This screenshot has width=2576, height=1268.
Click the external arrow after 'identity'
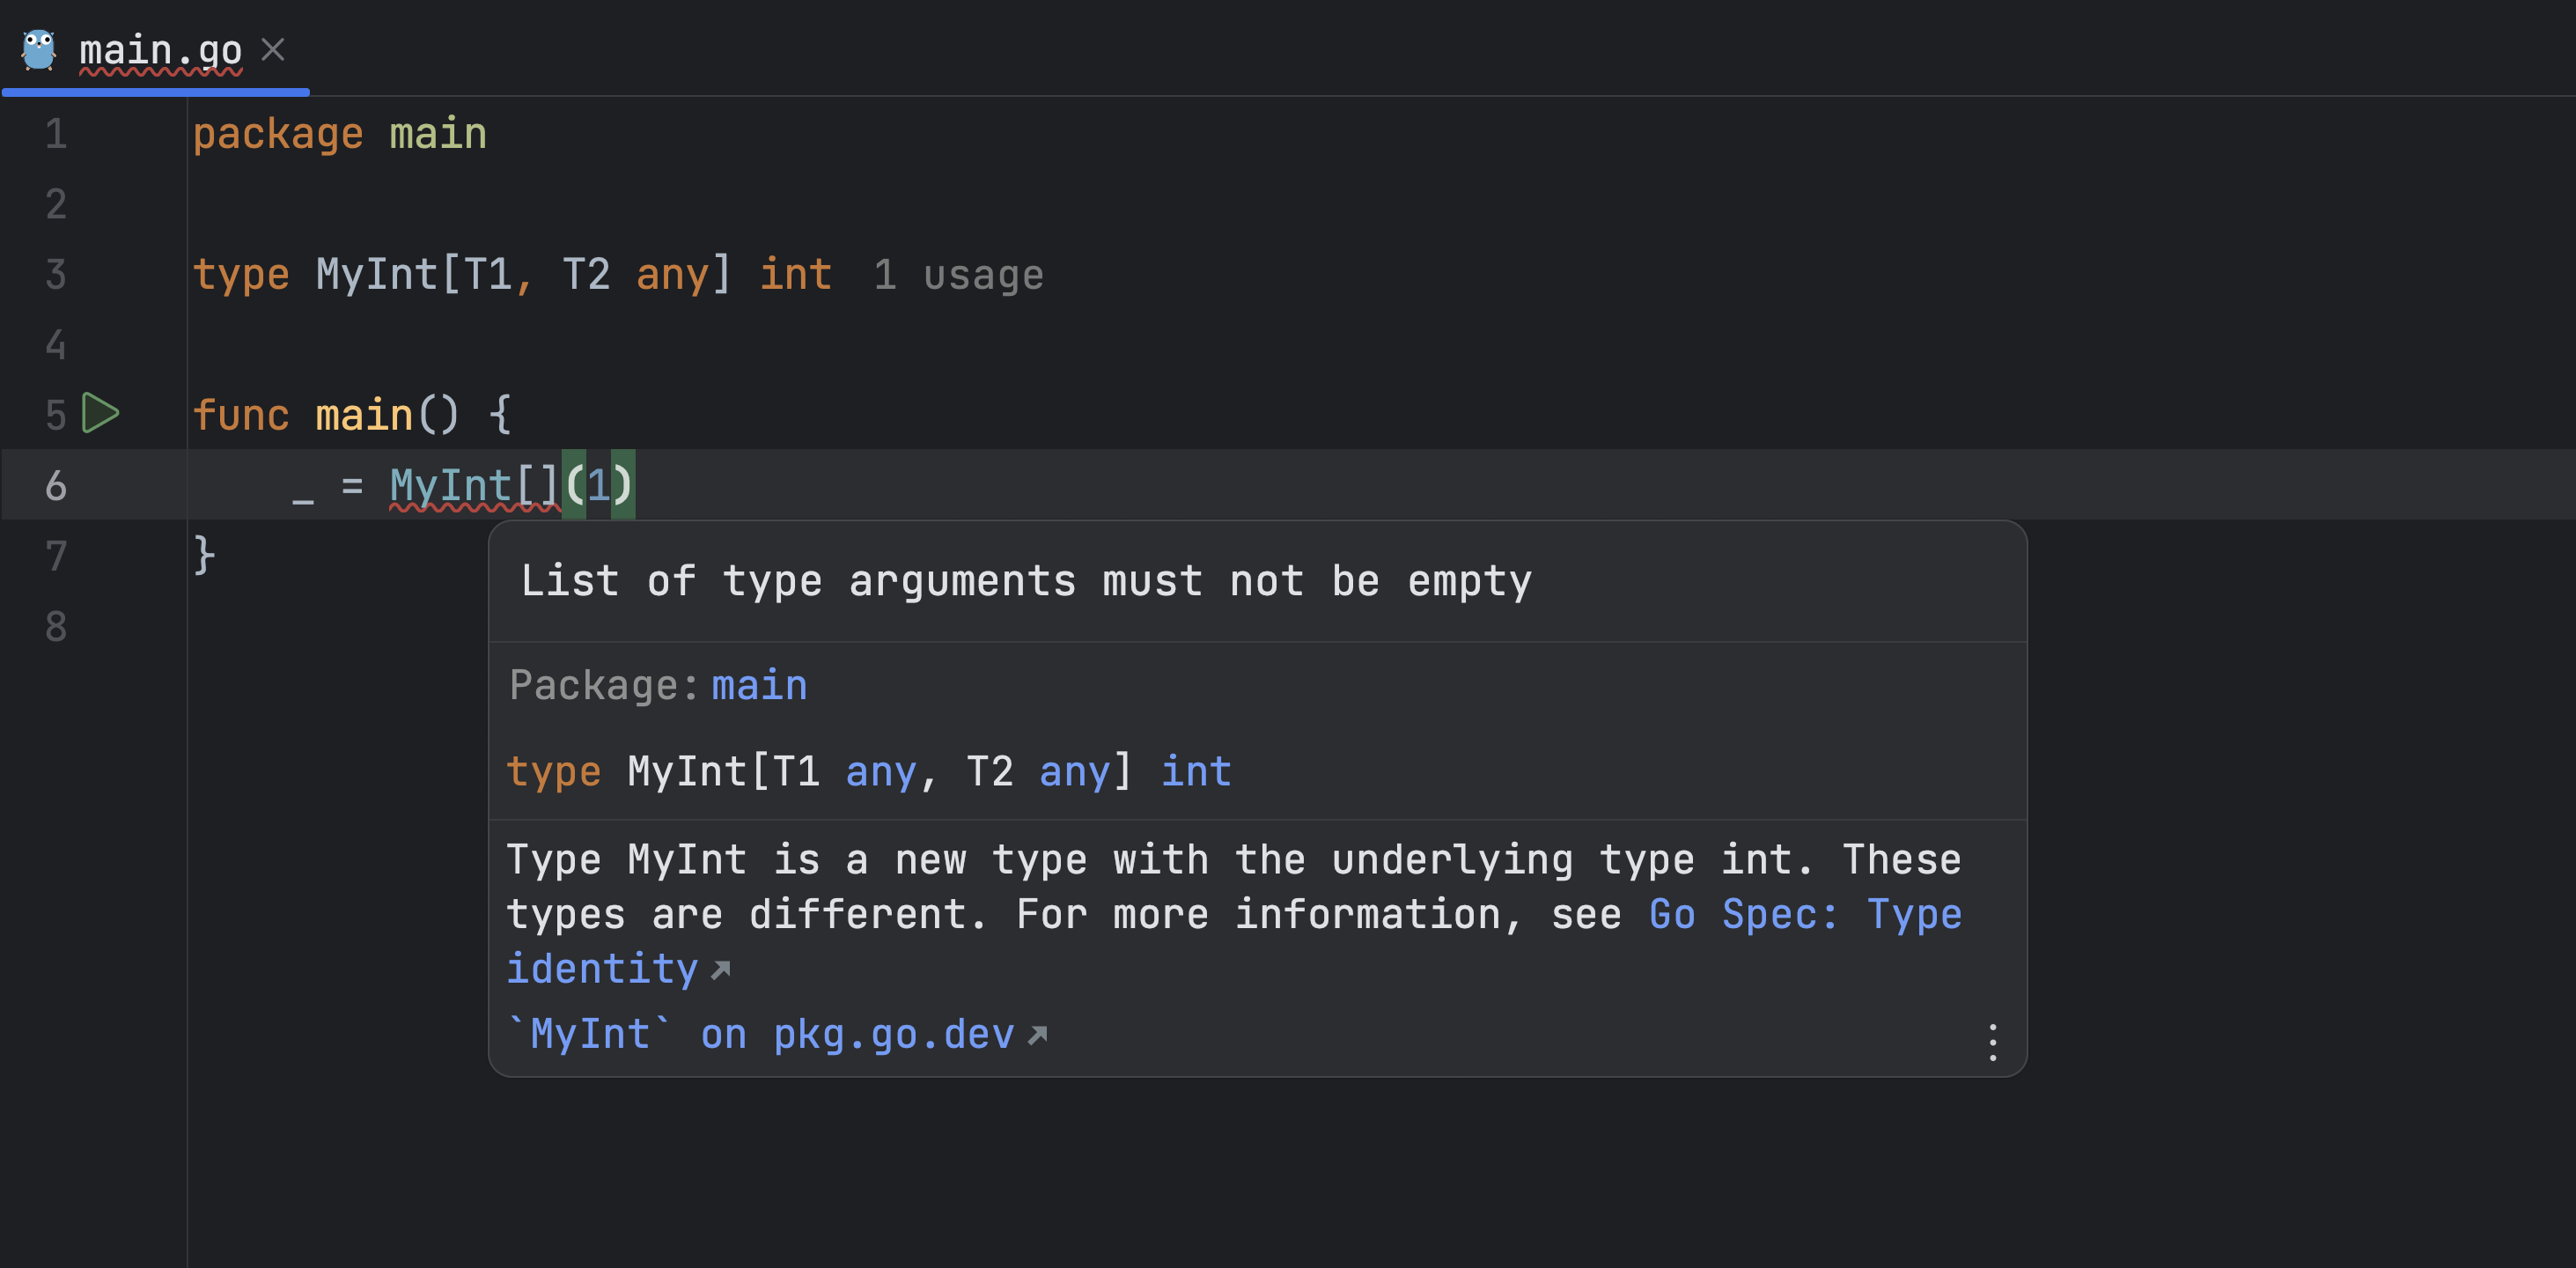[x=720, y=970]
